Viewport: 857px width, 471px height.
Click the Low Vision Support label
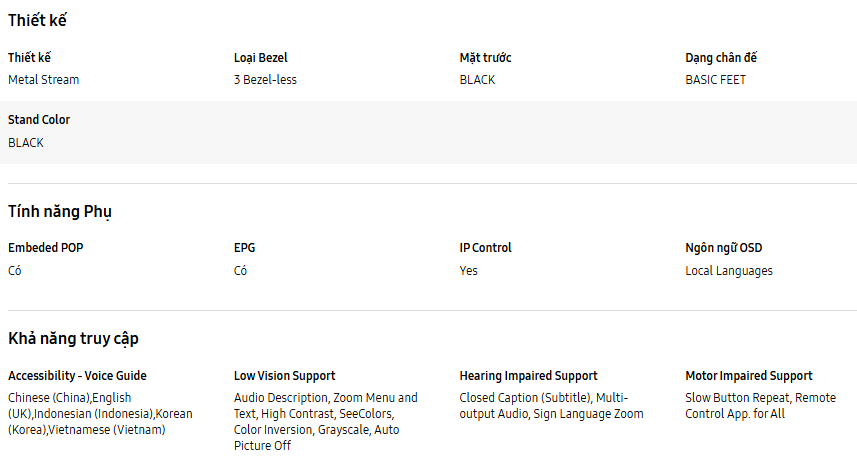pos(285,376)
